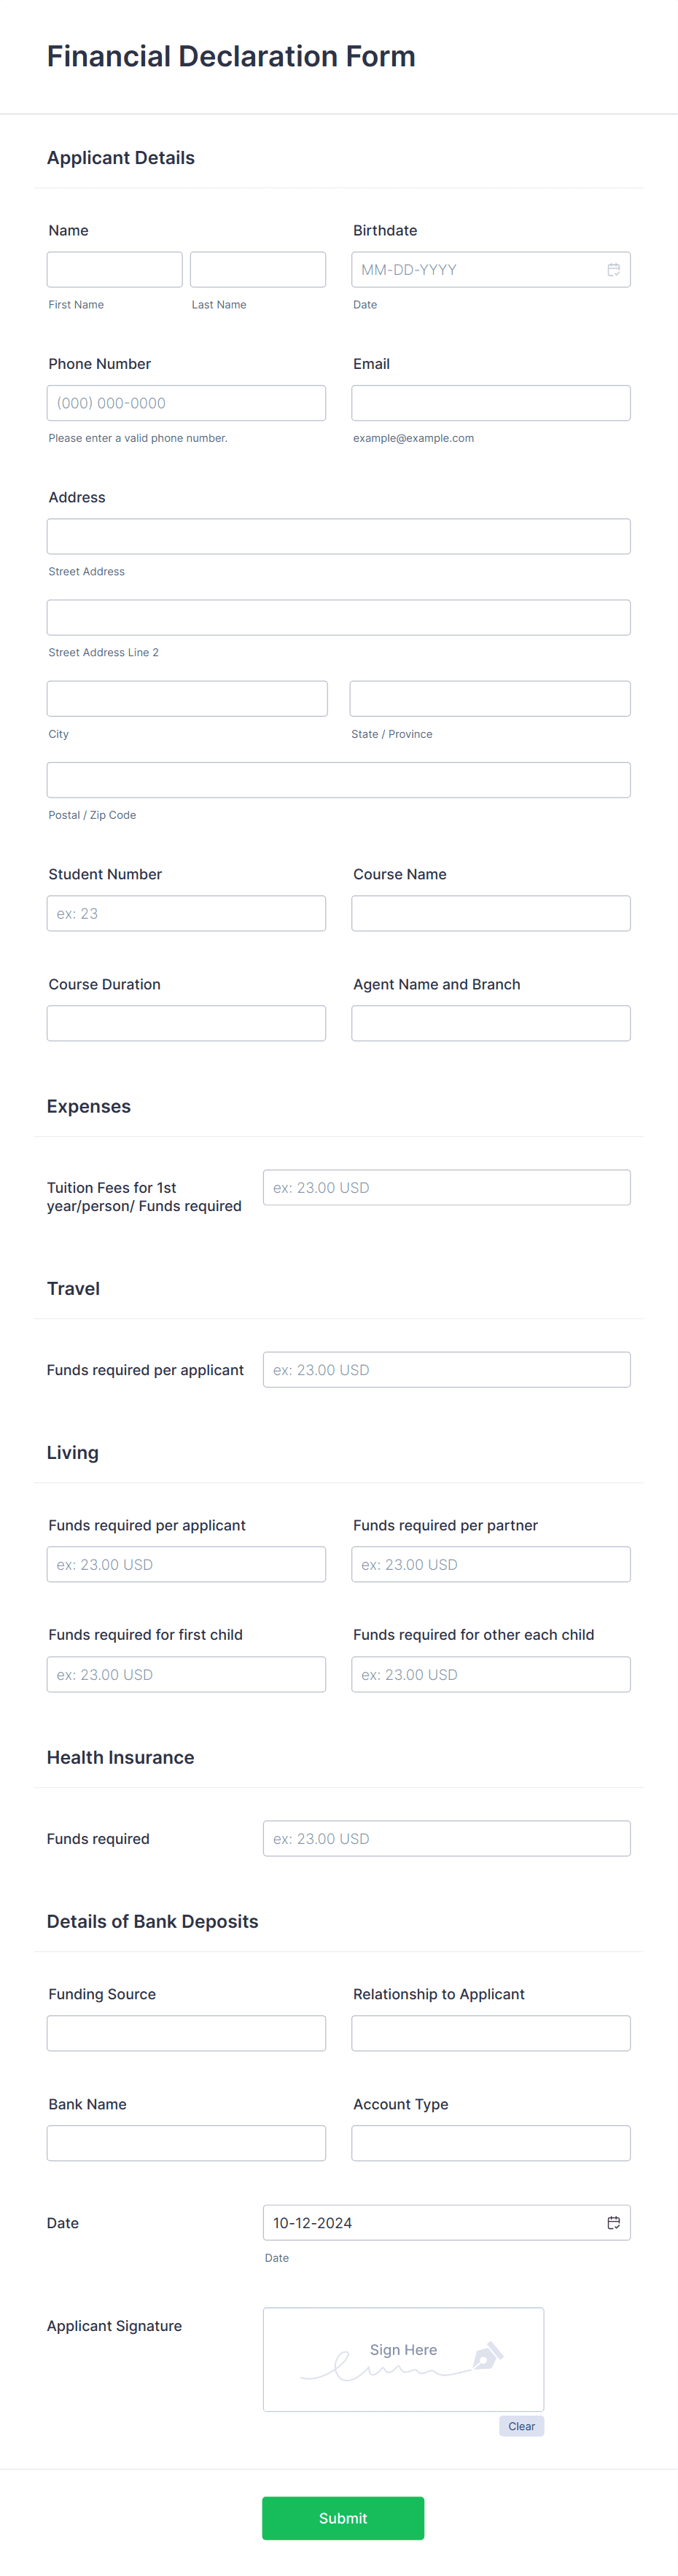The image size is (678, 2576).
Task: Open the Birthdate calendar picker icon
Action: (613, 270)
